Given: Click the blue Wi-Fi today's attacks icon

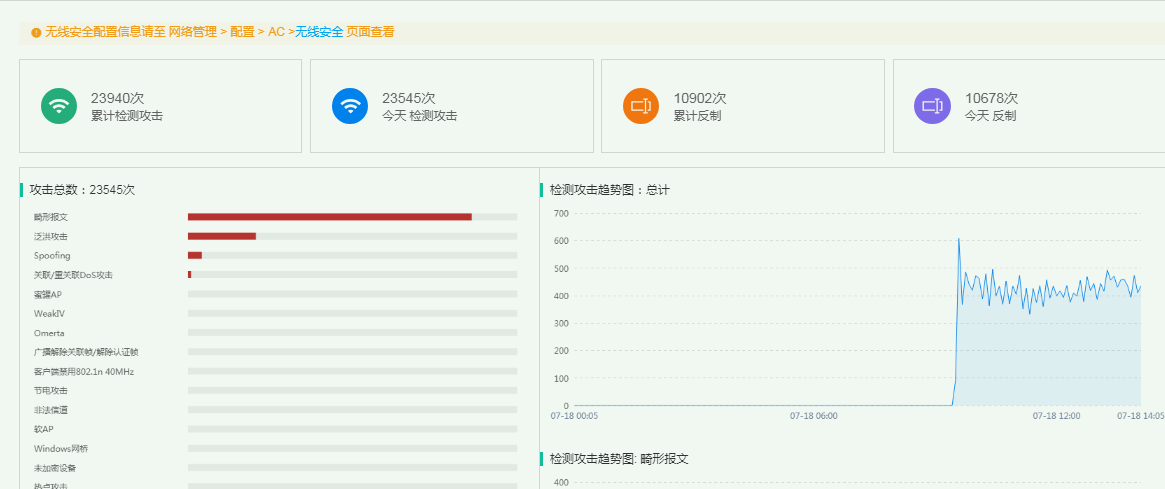Looking at the screenshot, I should tap(350, 106).
